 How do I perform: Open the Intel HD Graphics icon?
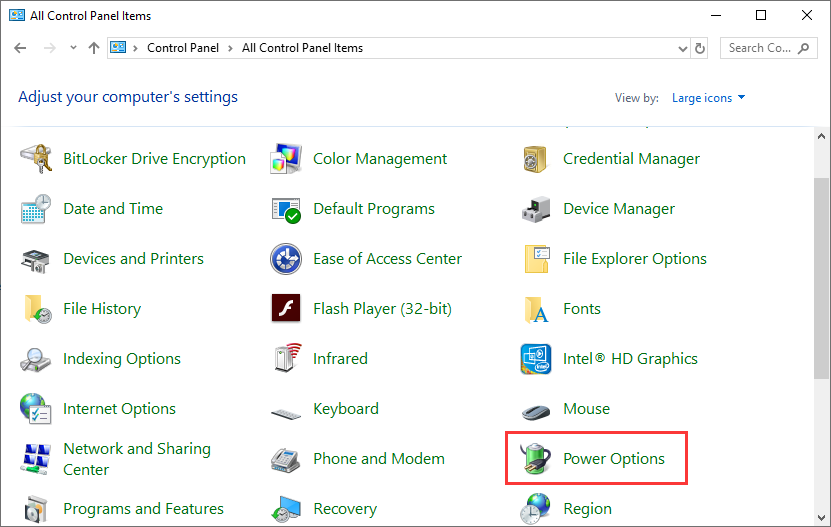pos(536,359)
